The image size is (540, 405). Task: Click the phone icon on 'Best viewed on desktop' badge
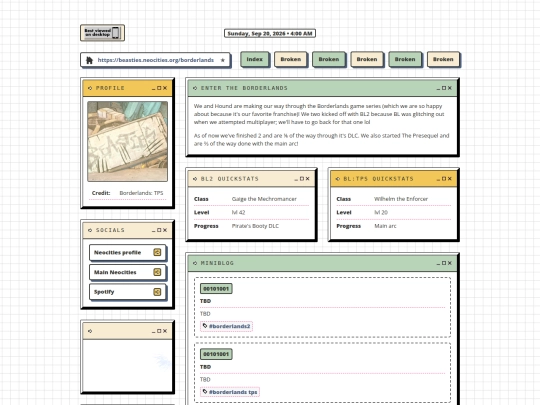click(x=116, y=33)
